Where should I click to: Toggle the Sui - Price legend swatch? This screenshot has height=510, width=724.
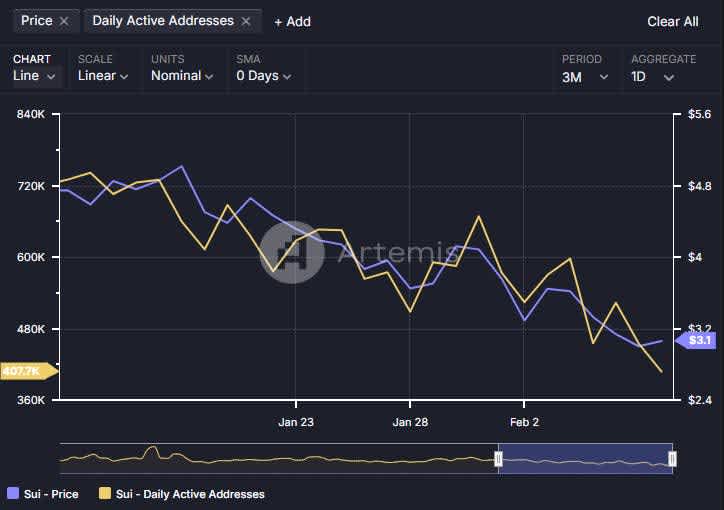13,493
